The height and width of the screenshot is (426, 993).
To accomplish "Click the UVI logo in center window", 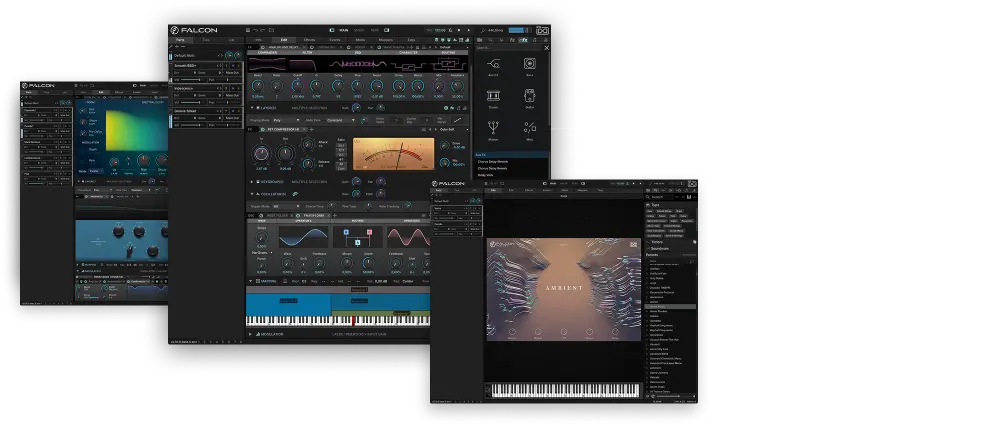I will (x=543, y=30).
